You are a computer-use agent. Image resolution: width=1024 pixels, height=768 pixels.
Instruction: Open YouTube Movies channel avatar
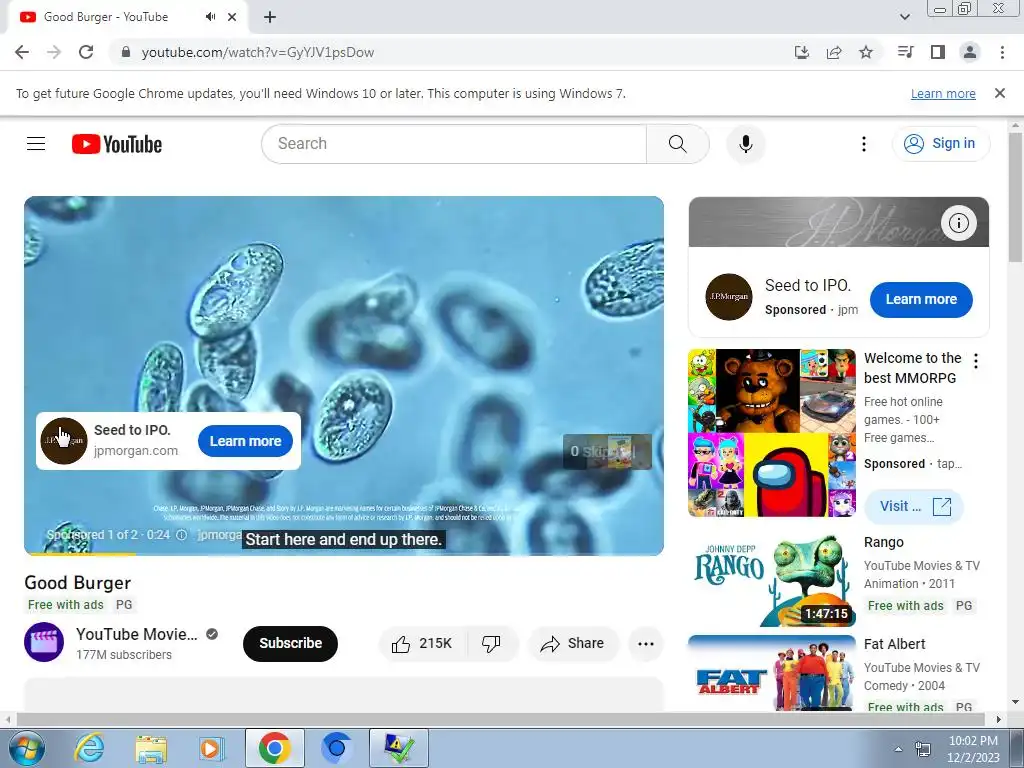tap(44, 643)
